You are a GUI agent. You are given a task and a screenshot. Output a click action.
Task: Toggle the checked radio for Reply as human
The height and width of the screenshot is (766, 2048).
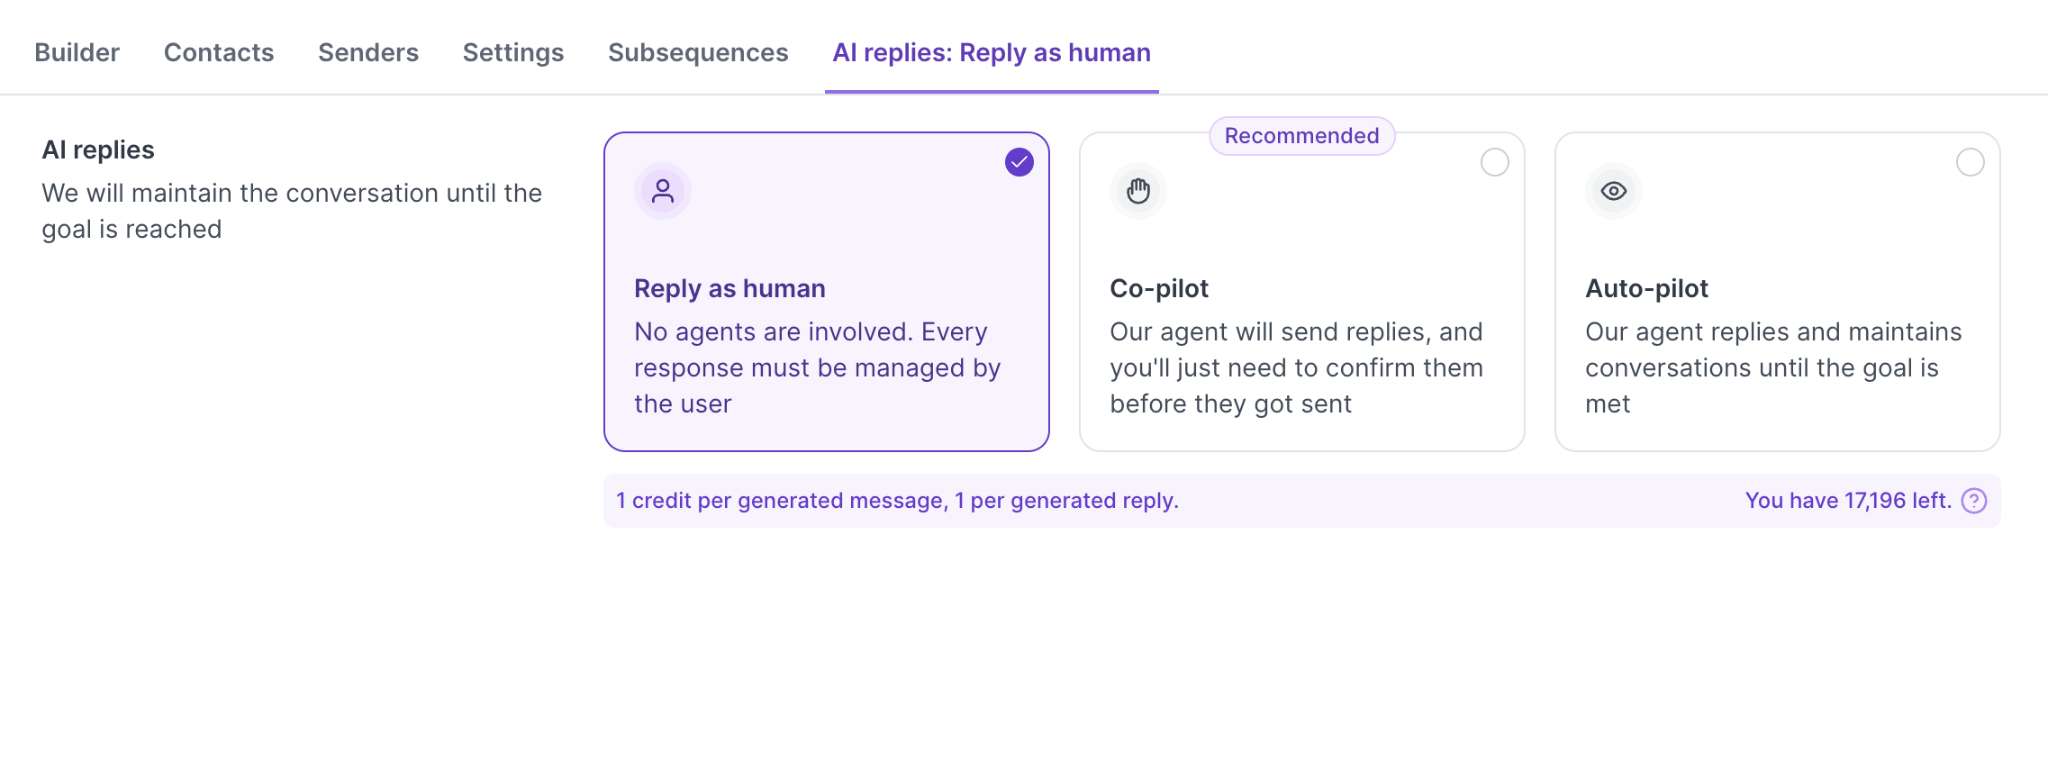click(x=1019, y=162)
